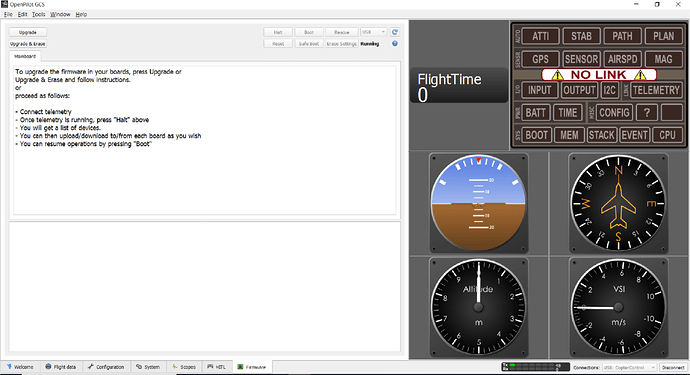The image size is (690, 375).
Task: Click the artificial horizon attitude gauge
Action: click(478, 203)
